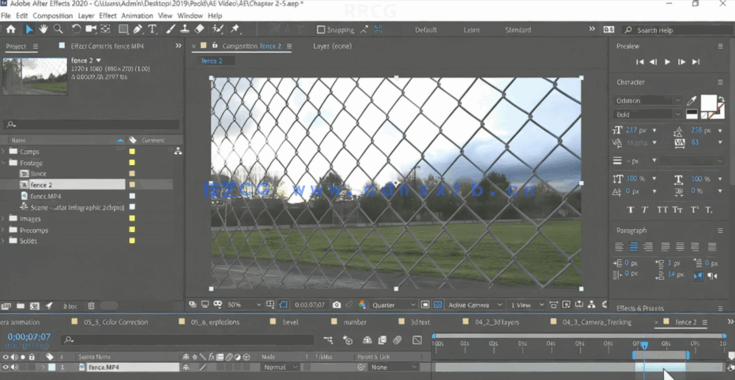
Task: Open the Composition menu
Action: 52,15
